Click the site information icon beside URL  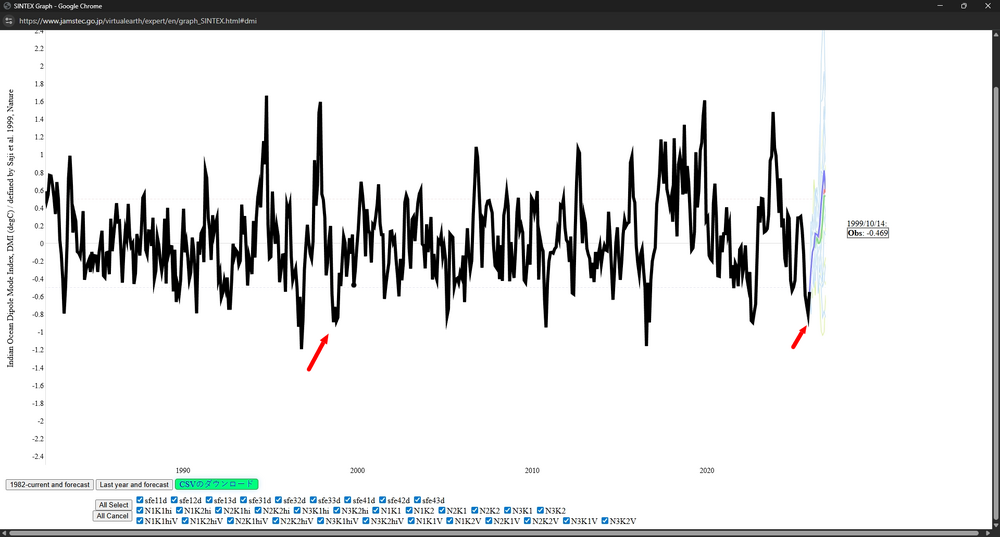(x=8, y=20)
